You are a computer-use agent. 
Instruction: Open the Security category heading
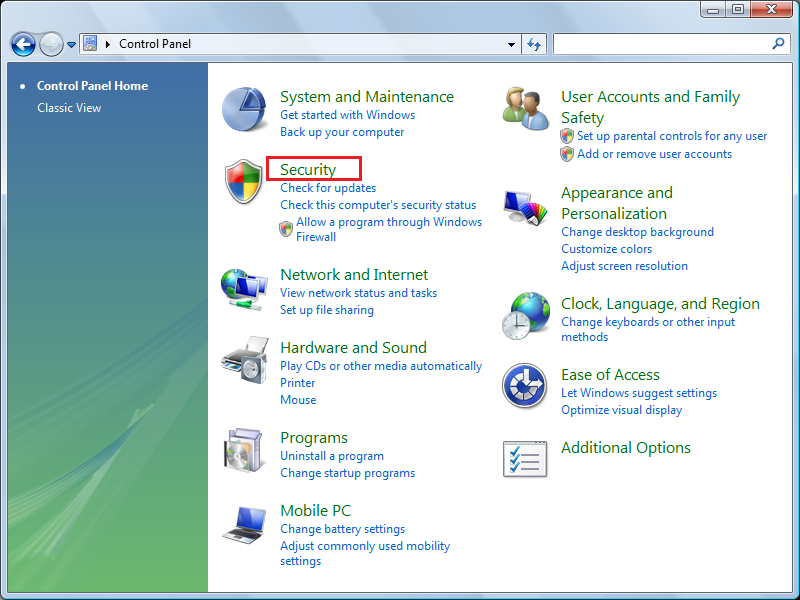[308, 169]
